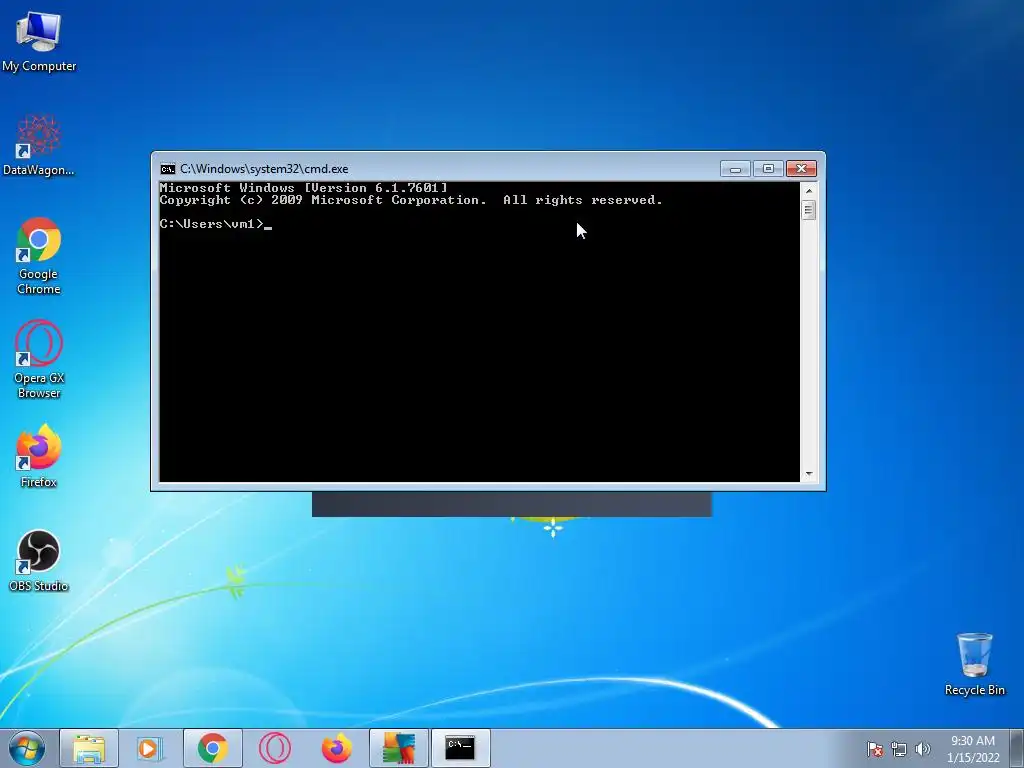Select the Recycle Bin desktop icon
1024x768 pixels.
(974, 664)
